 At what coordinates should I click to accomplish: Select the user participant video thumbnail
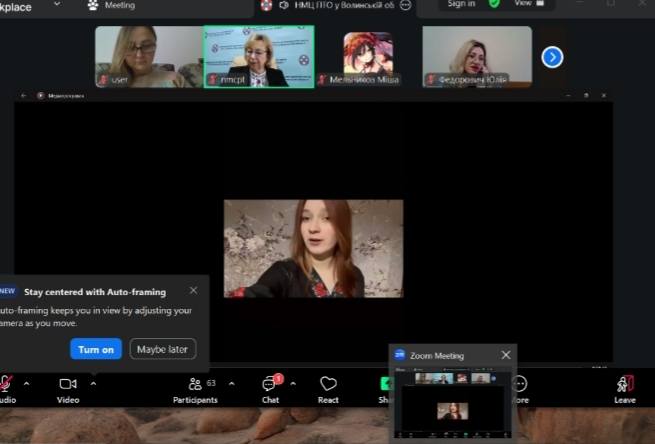(148, 57)
